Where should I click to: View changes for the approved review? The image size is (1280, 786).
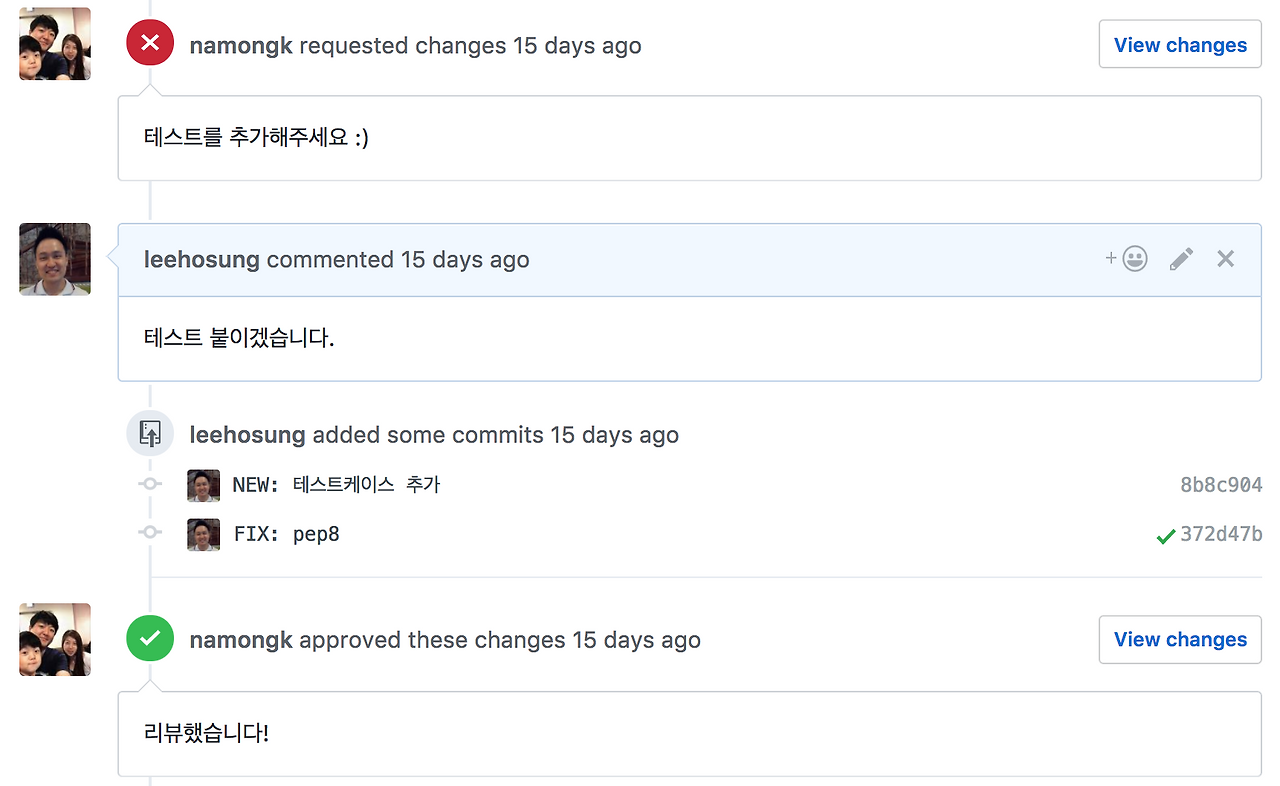(1180, 639)
